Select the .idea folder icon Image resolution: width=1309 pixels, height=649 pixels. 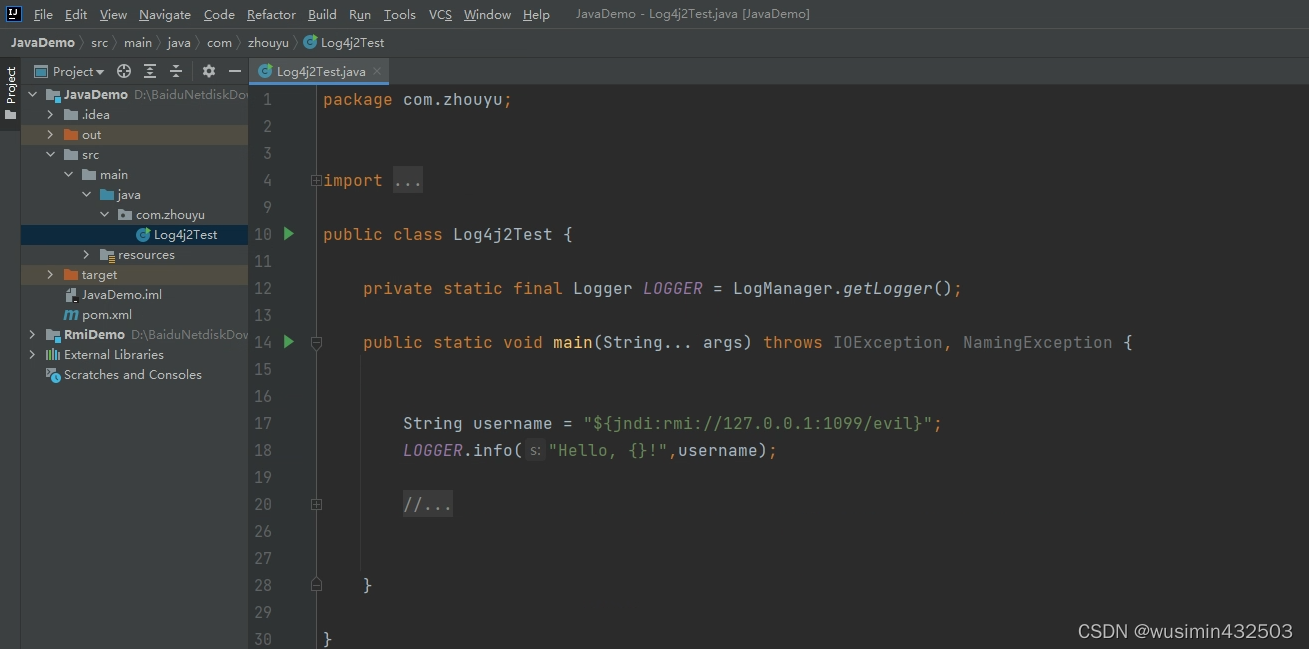click(71, 115)
